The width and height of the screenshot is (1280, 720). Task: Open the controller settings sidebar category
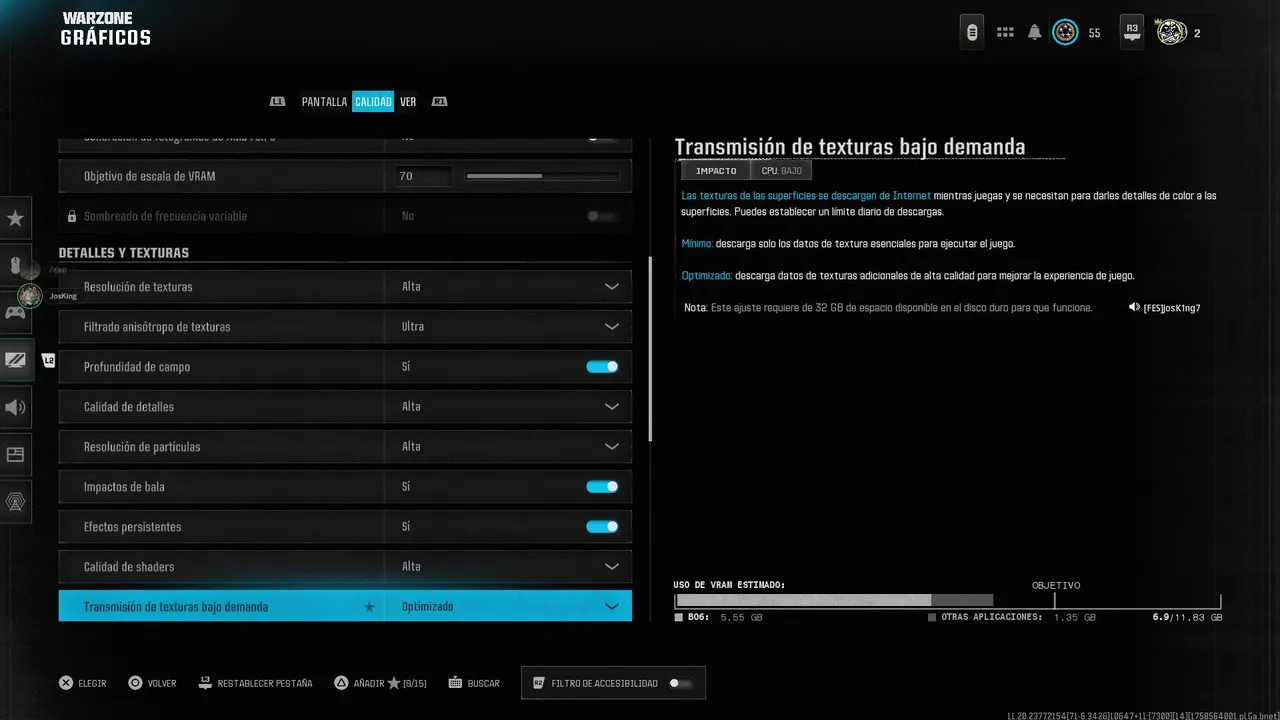16,312
